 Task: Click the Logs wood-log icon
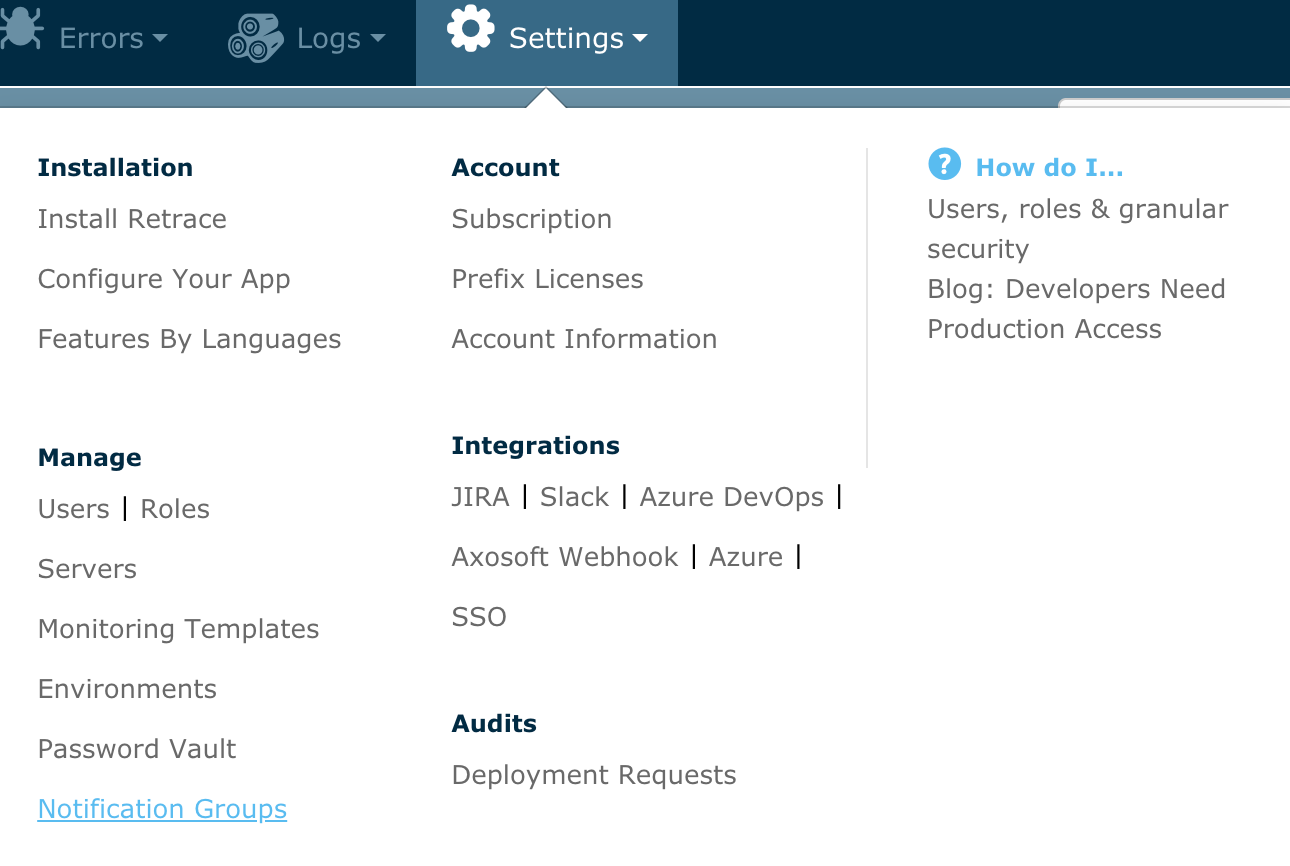tap(256, 38)
